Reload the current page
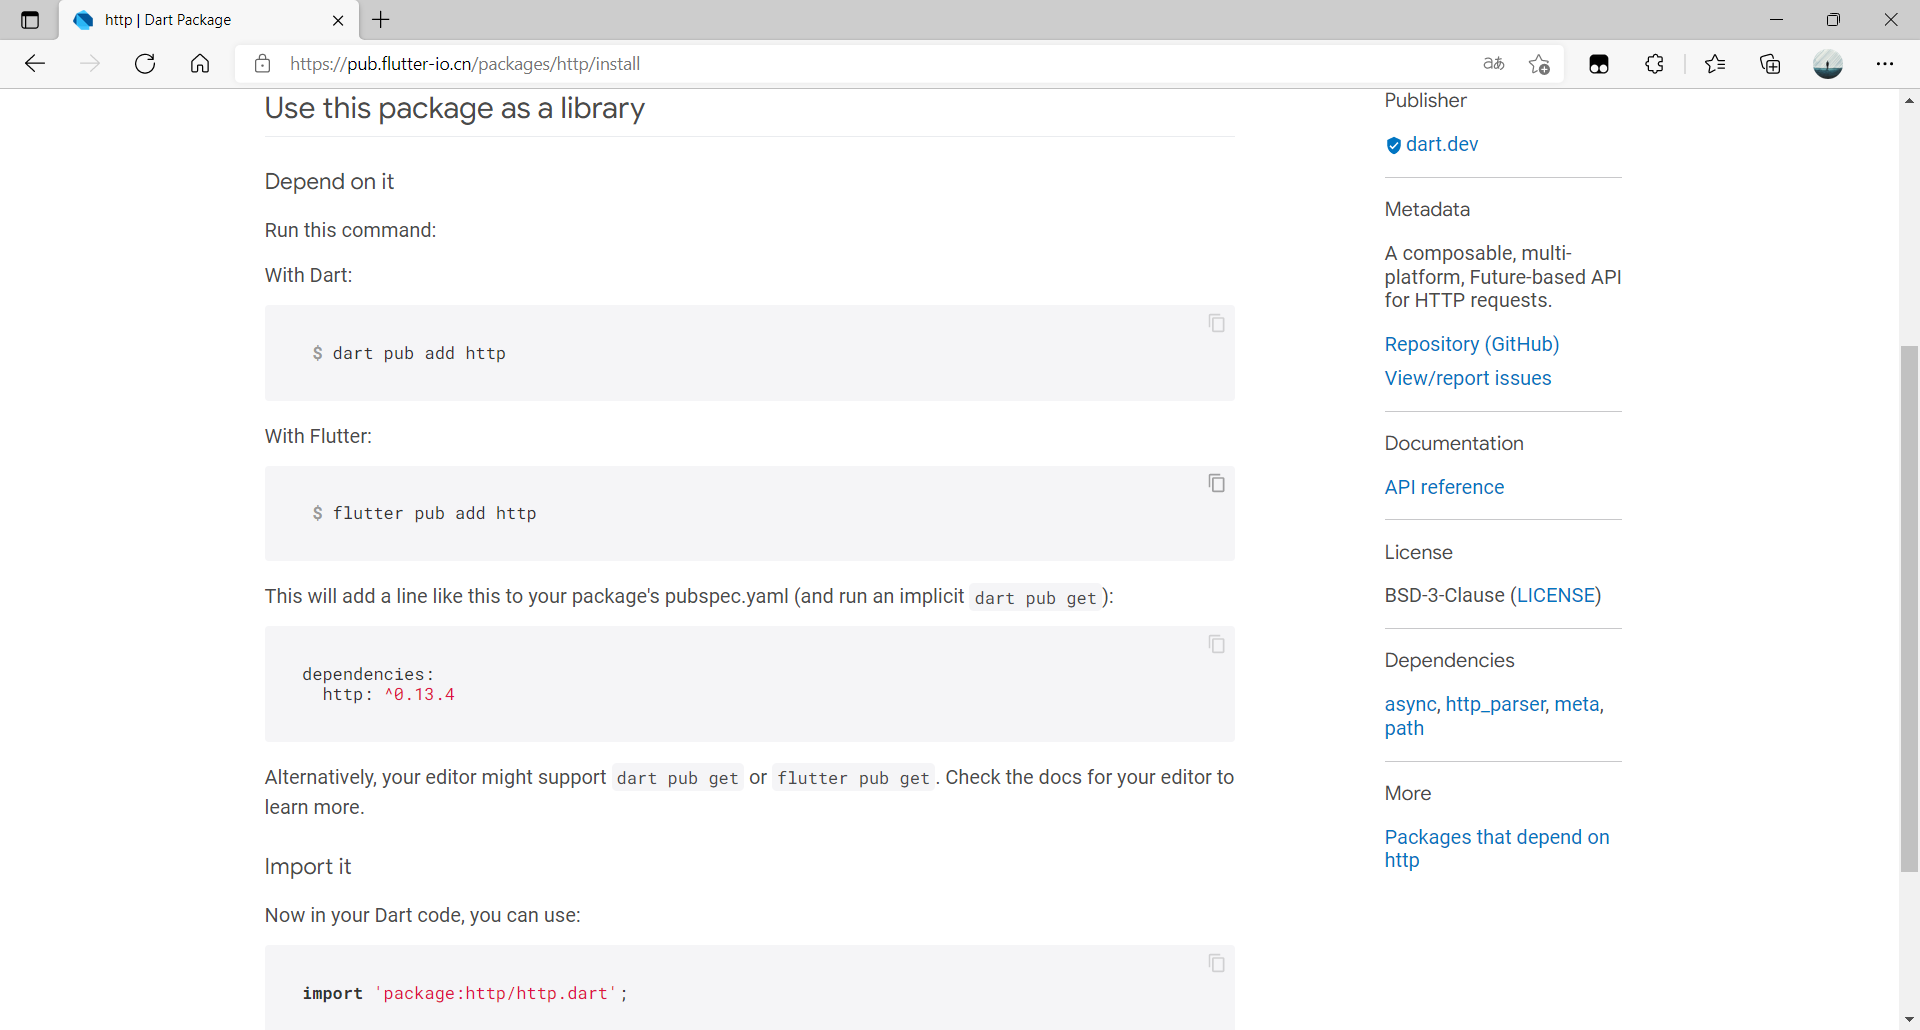Image resolution: width=1920 pixels, height=1030 pixels. 145,64
